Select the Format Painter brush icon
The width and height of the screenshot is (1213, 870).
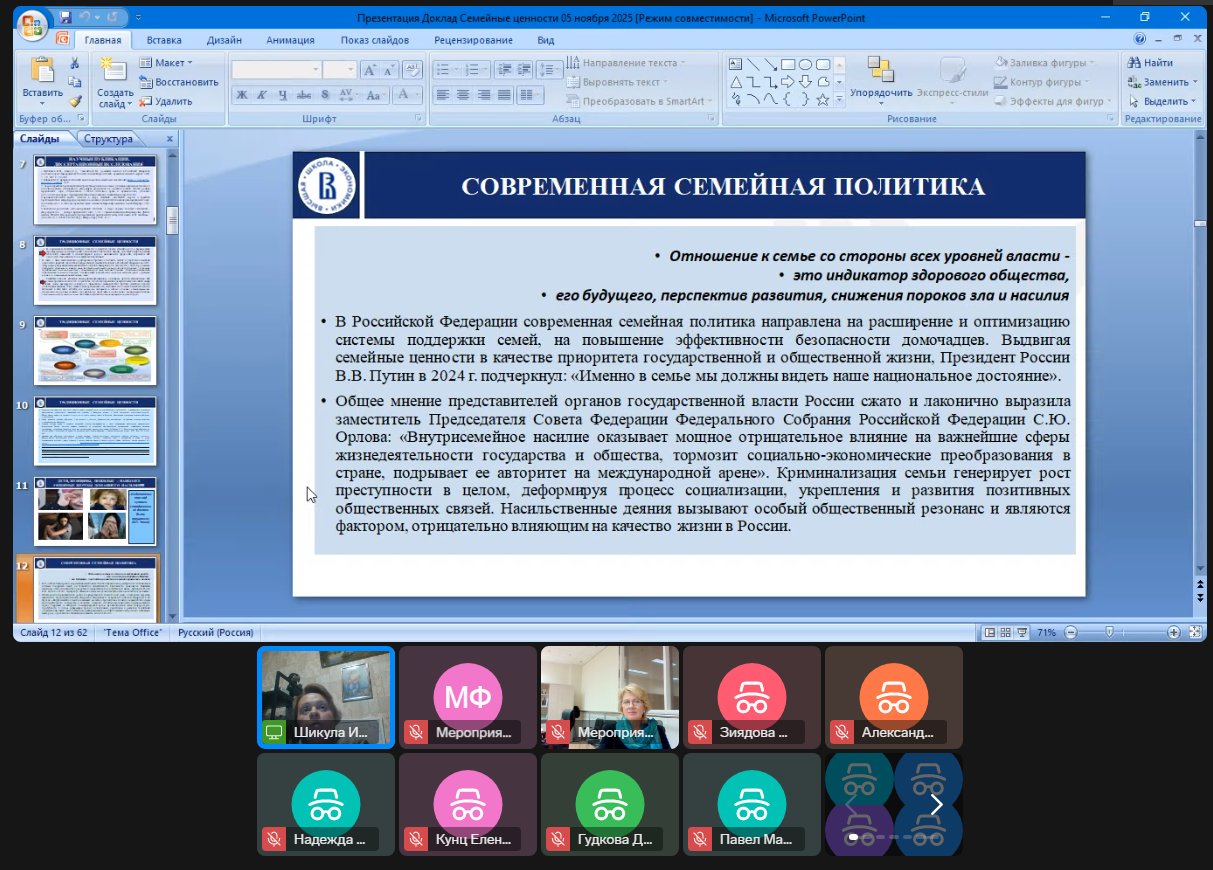point(75,101)
